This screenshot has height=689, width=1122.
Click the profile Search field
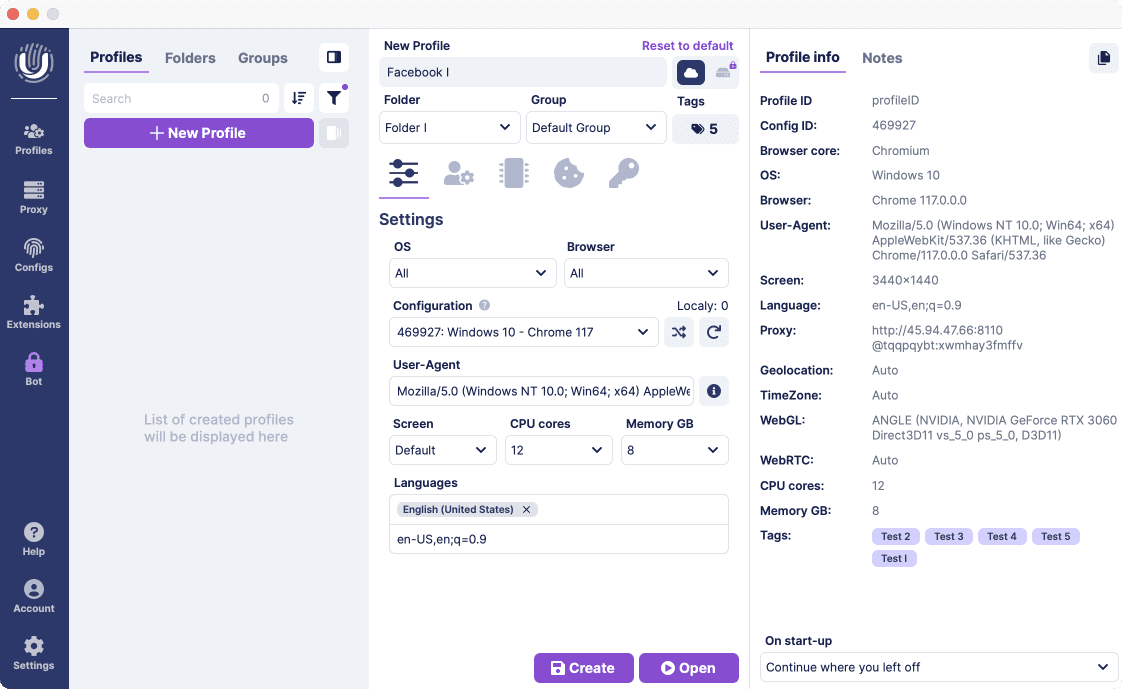(181, 98)
